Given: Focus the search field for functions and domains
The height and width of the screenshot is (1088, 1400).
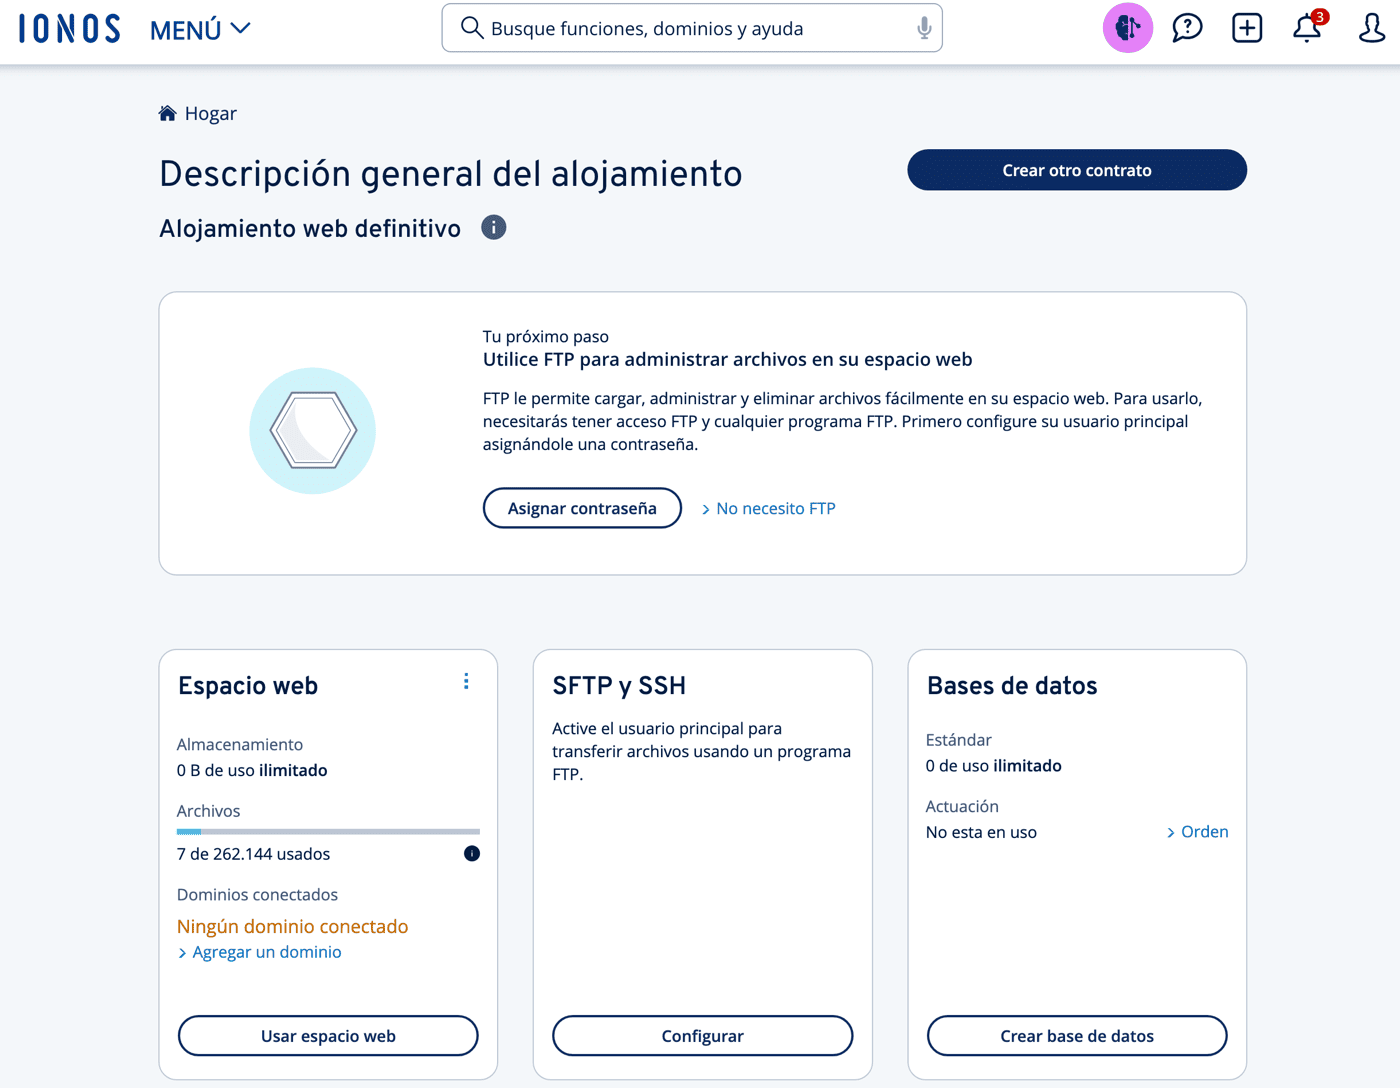Looking at the screenshot, I should pyautogui.click(x=692, y=28).
